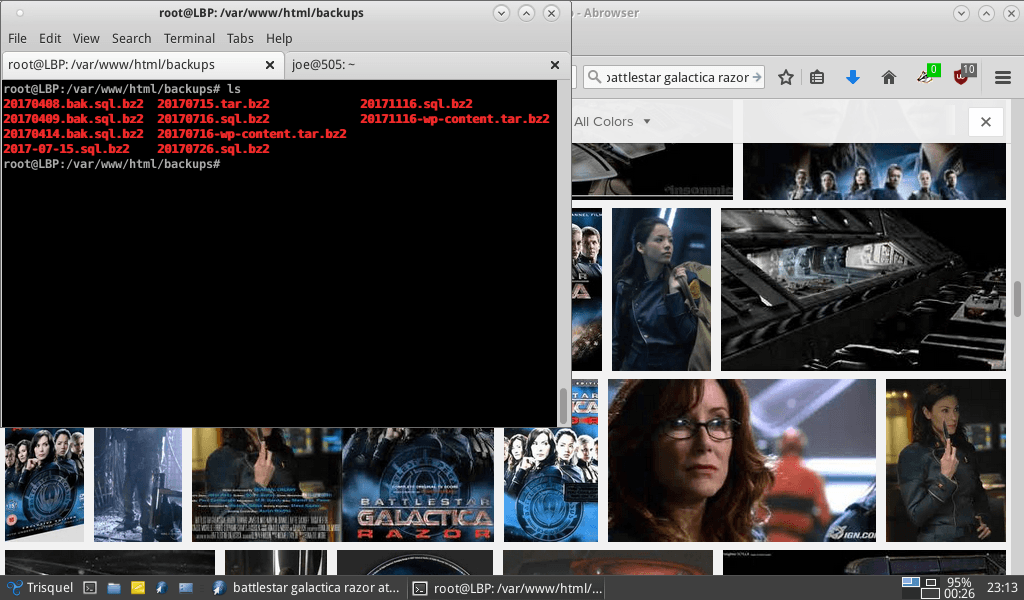Image resolution: width=1024 pixels, height=600 pixels.
Task: Submit search with the arrow in search box
Action: pyautogui.click(x=757, y=77)
